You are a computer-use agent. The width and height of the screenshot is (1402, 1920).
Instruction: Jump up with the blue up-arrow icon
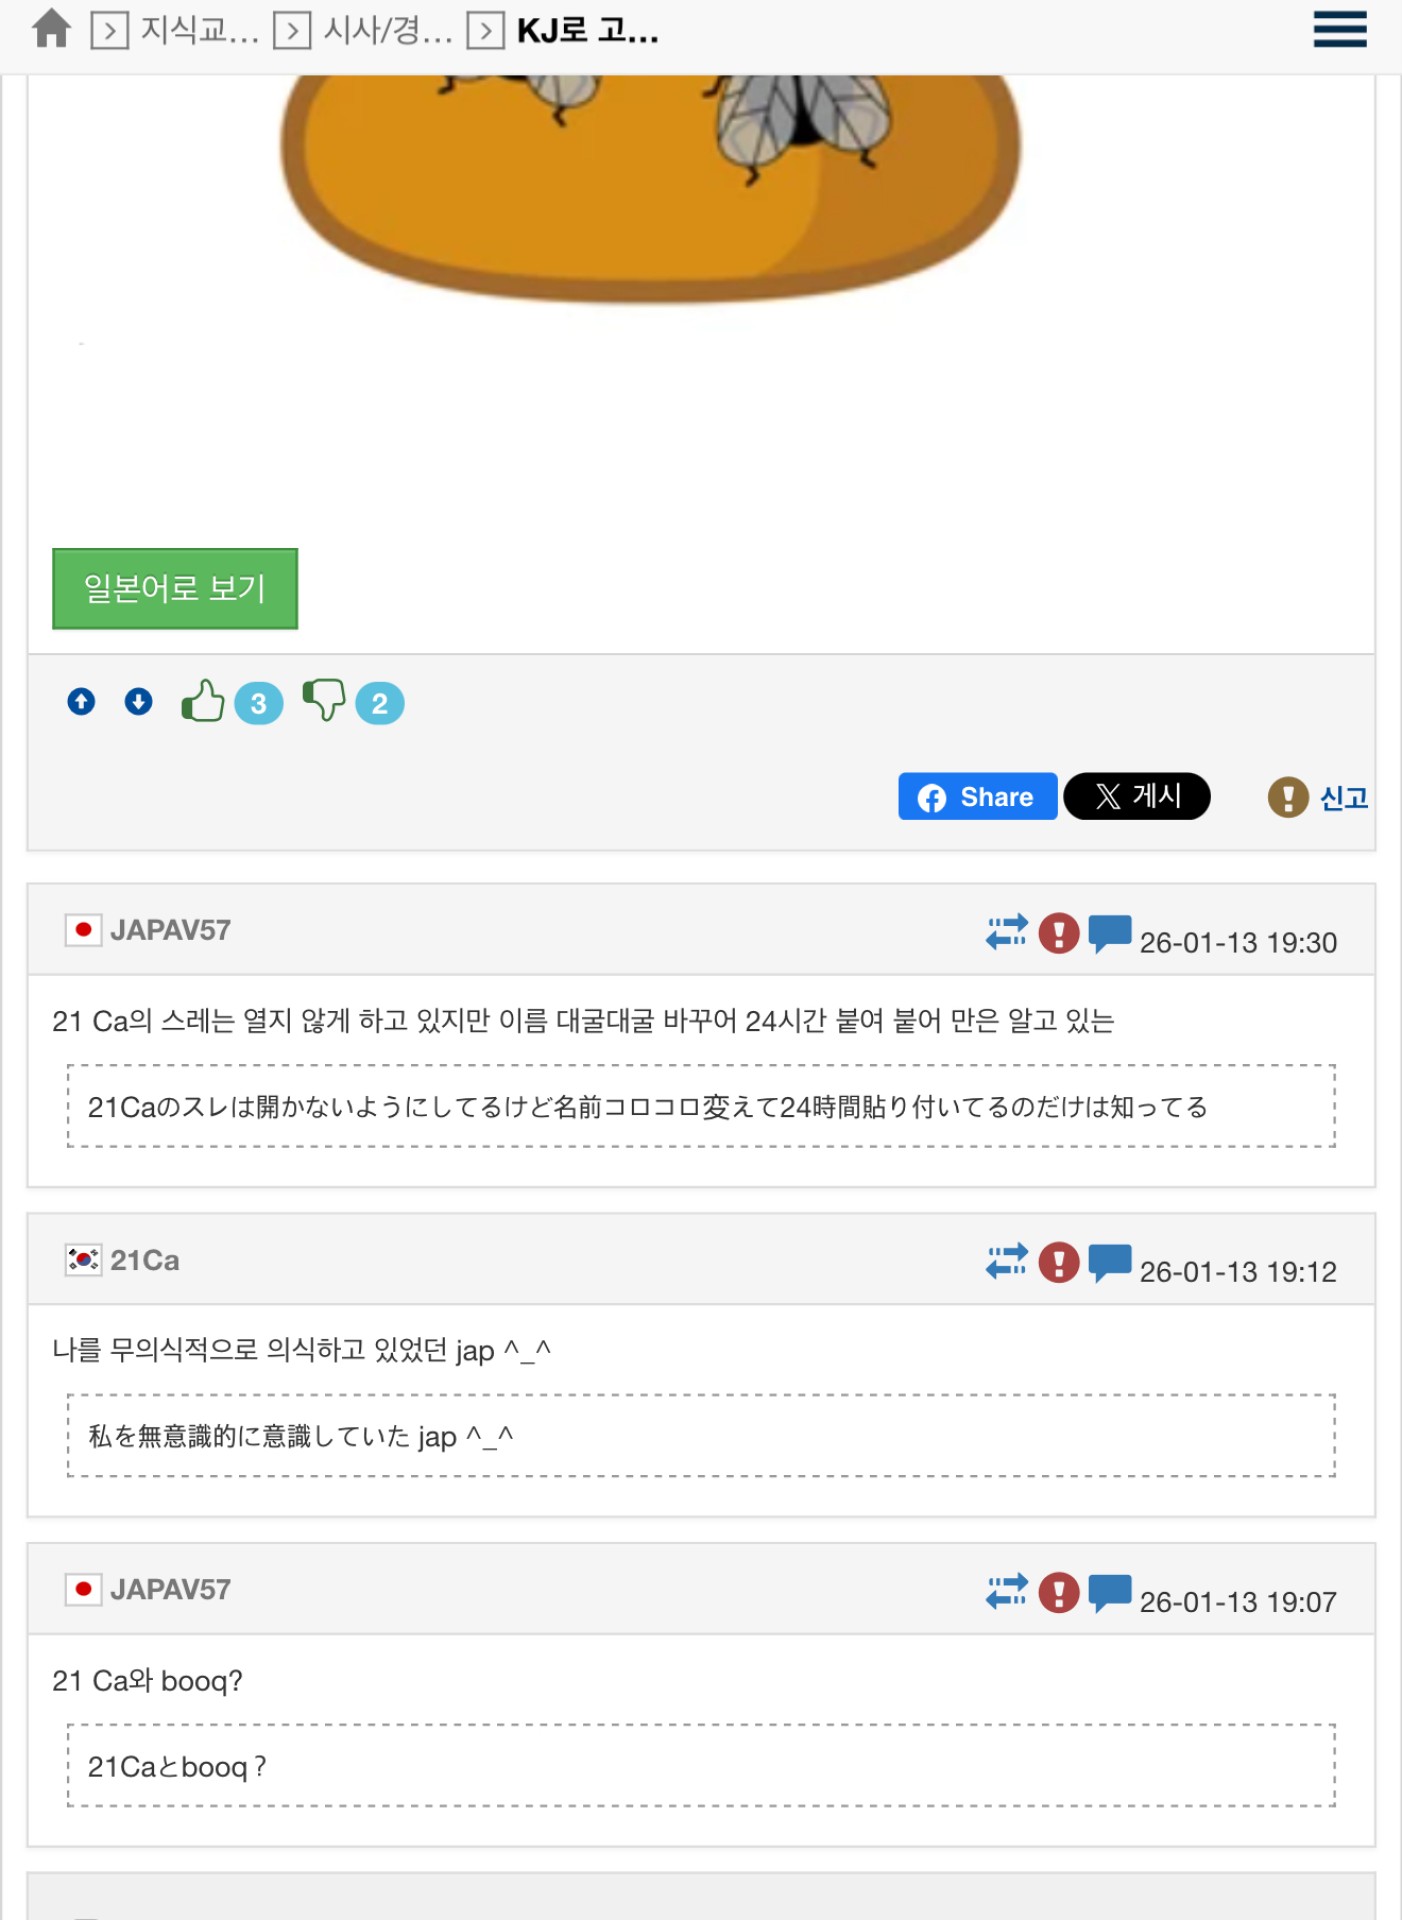tap(82, 702)
